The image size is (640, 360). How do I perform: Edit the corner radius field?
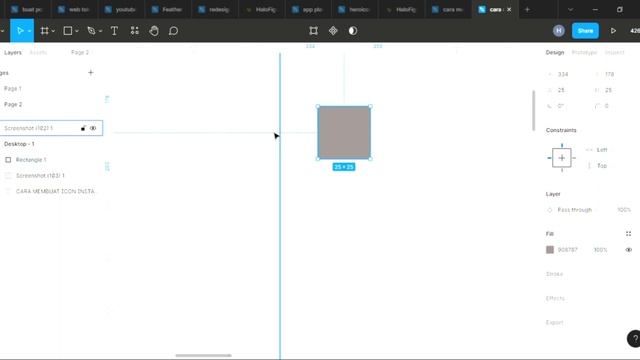[x=607, y=106]
